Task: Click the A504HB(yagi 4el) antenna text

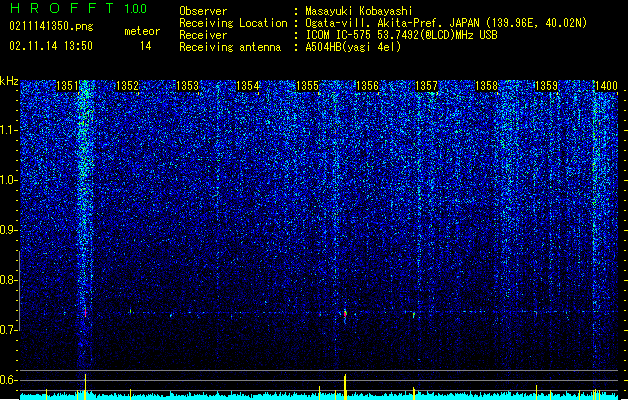Action: [x=353, y=47]
